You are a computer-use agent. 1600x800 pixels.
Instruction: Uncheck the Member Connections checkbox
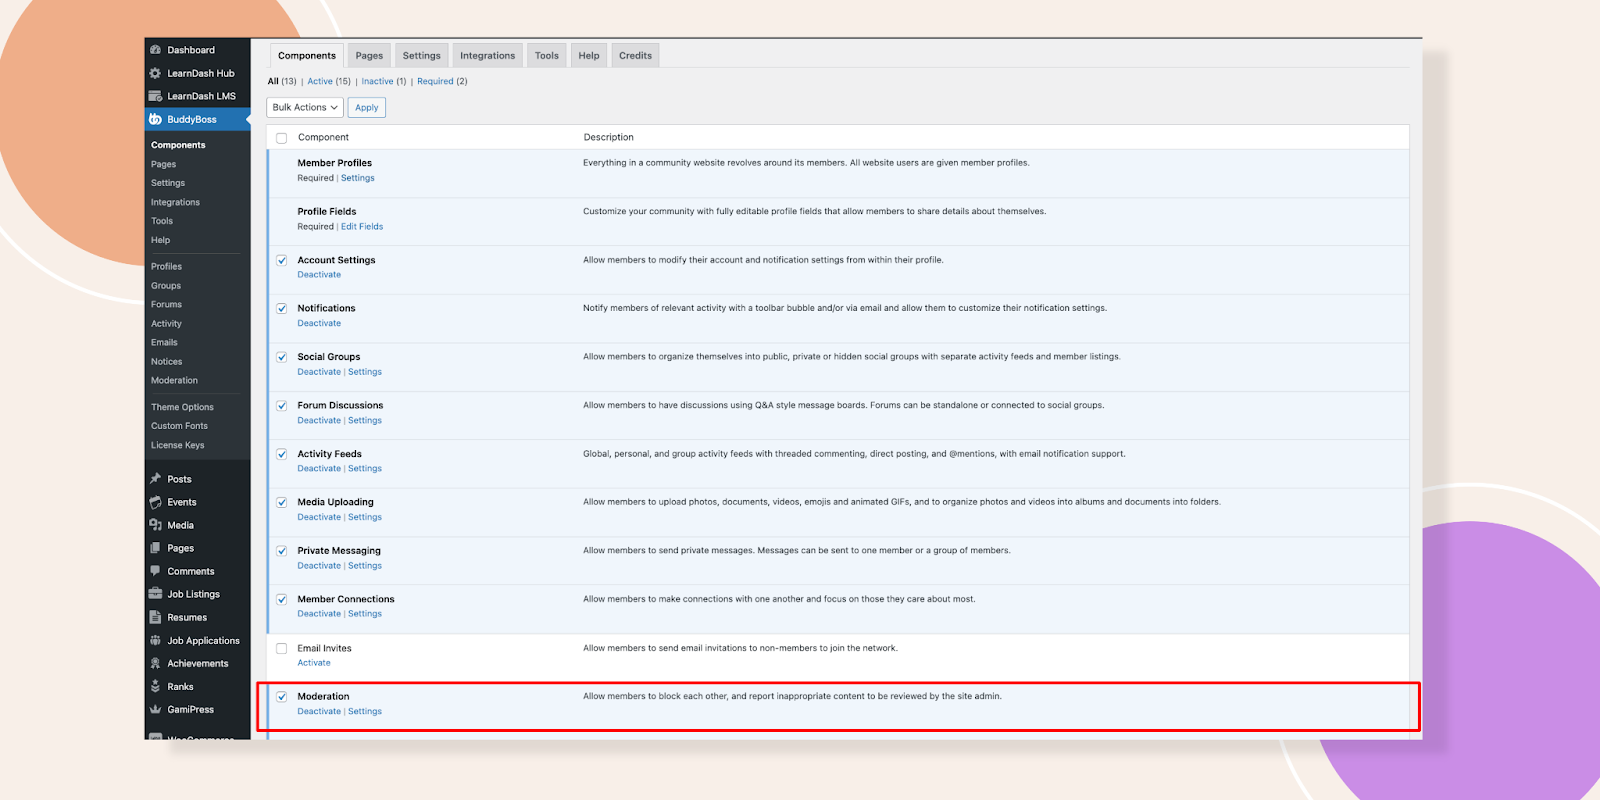[282, 600]
